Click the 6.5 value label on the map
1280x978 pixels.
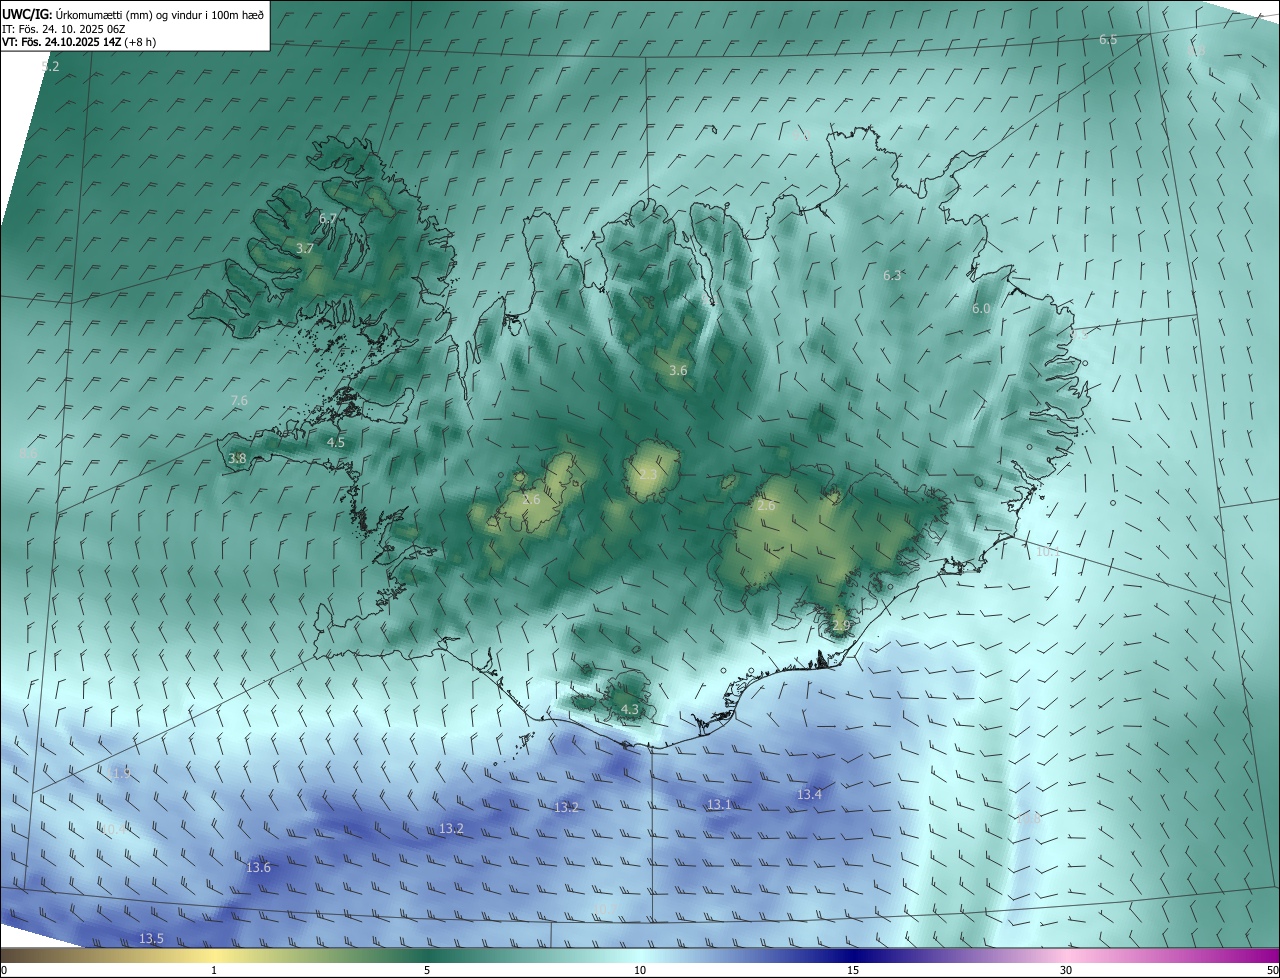click(x=1108, y=40)
